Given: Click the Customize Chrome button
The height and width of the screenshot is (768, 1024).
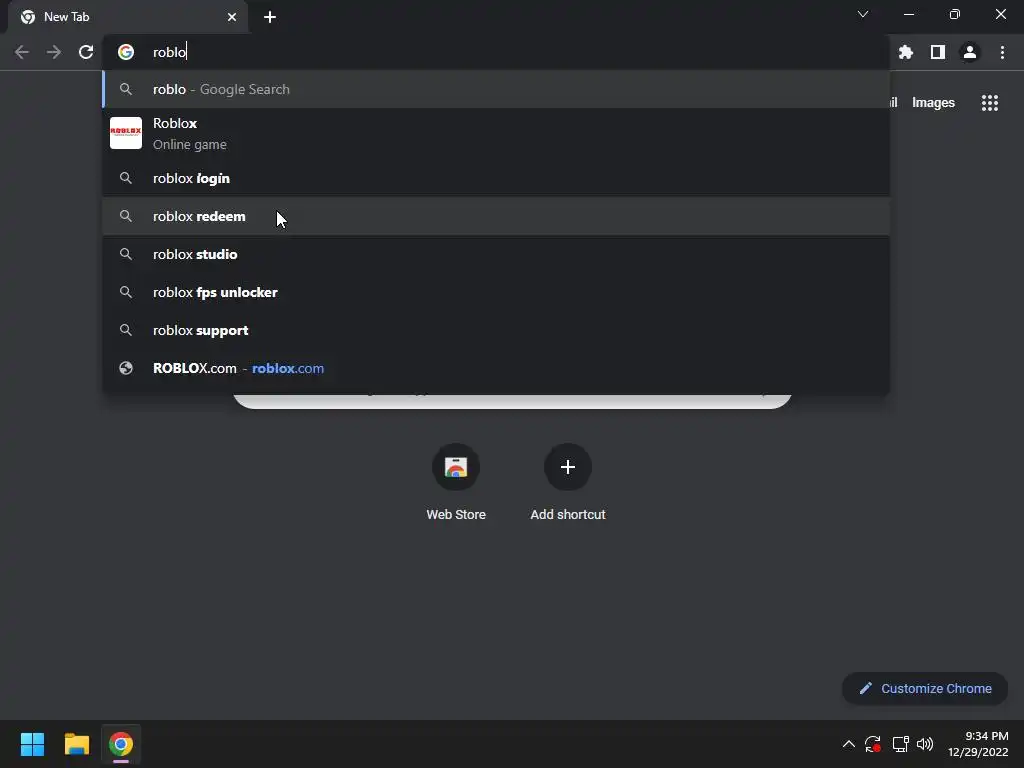Looking at the screenshot, I should 925,688.
